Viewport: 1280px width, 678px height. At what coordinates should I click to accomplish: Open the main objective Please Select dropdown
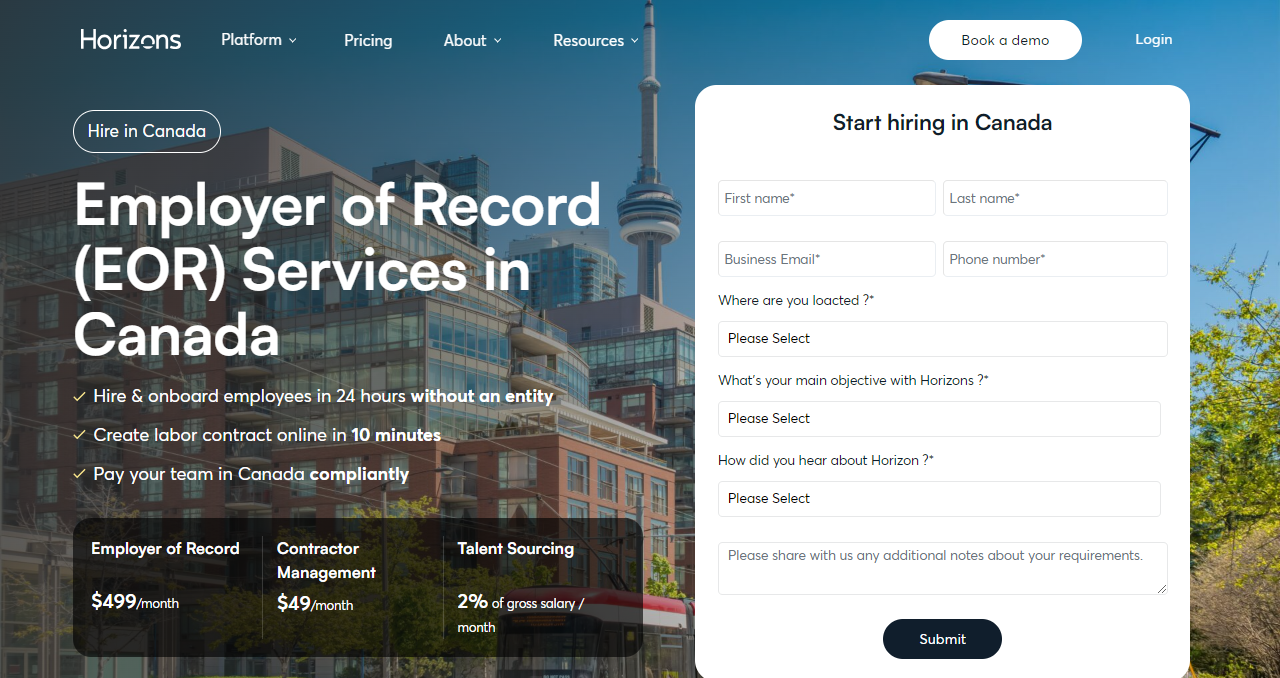(x=939, y=419)
